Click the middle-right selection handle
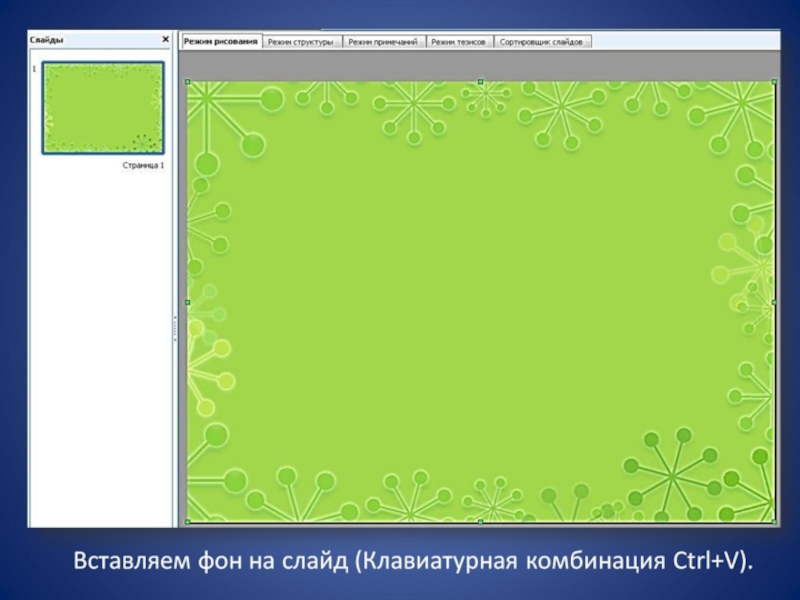 point(774,302)
